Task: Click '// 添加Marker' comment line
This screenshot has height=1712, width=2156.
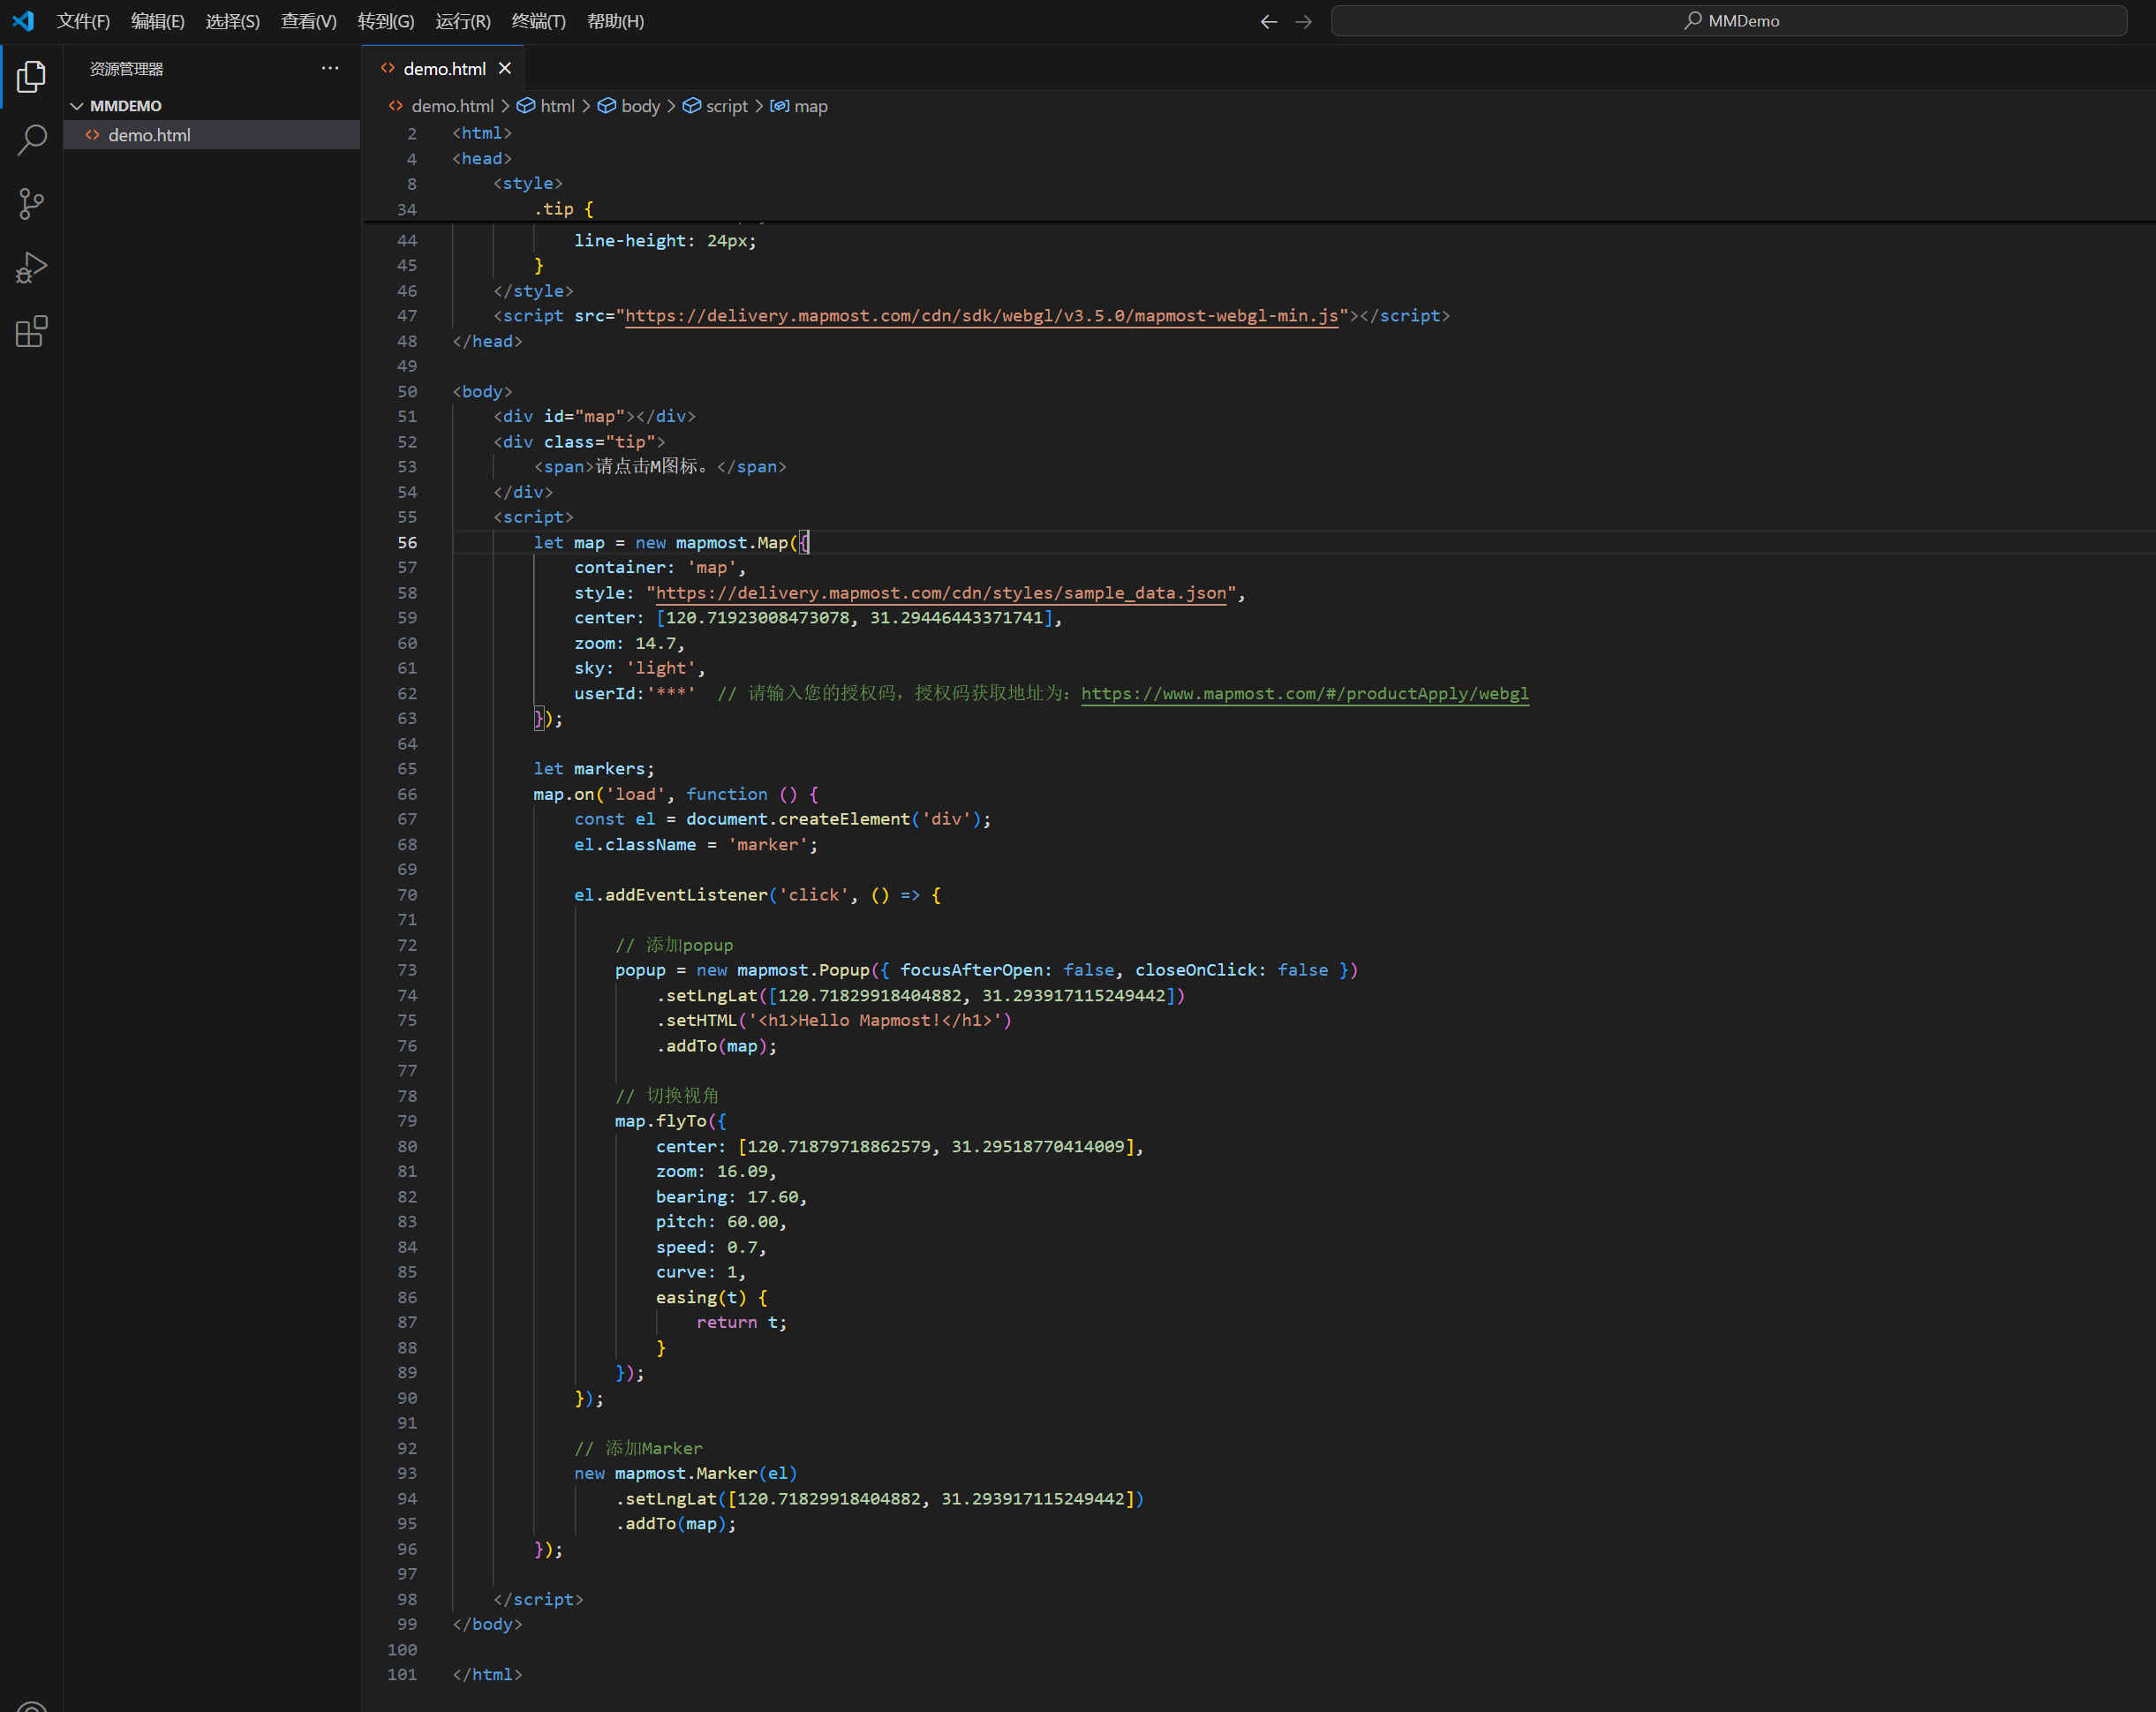Action: click(638, 1448)
